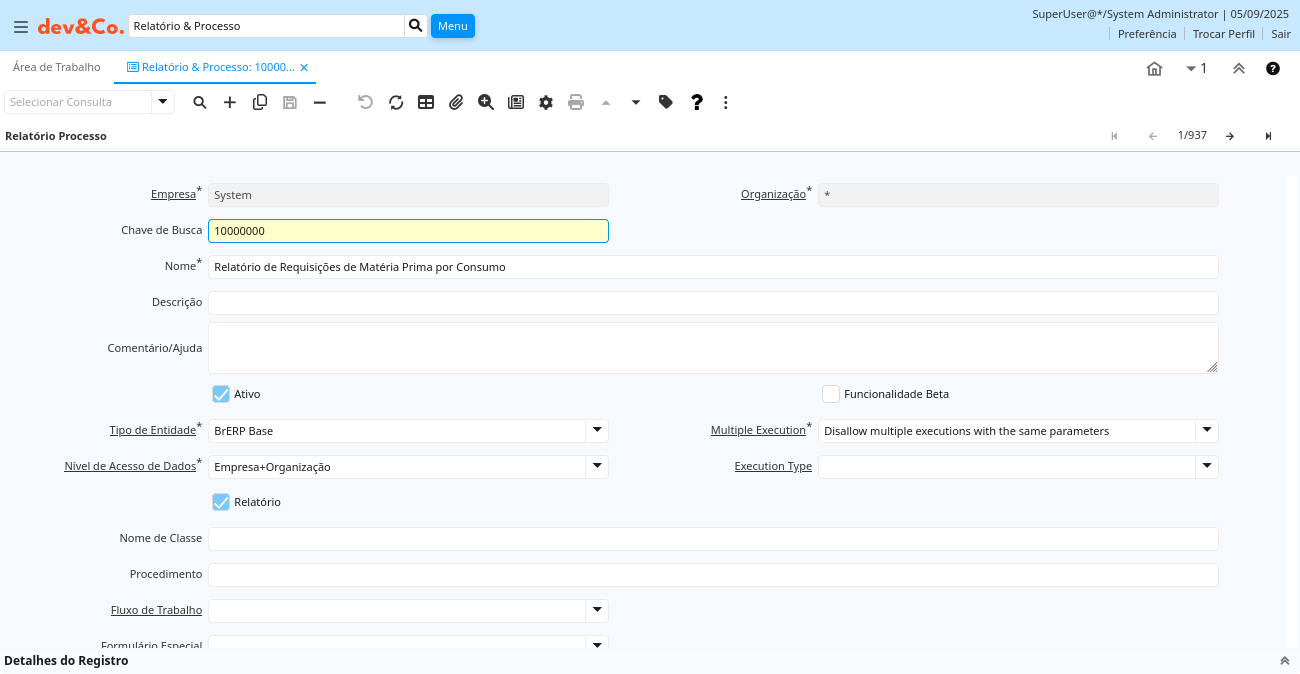
Task: Click the copy record icon
Action: pyautogui.click(x=260, y=102)
